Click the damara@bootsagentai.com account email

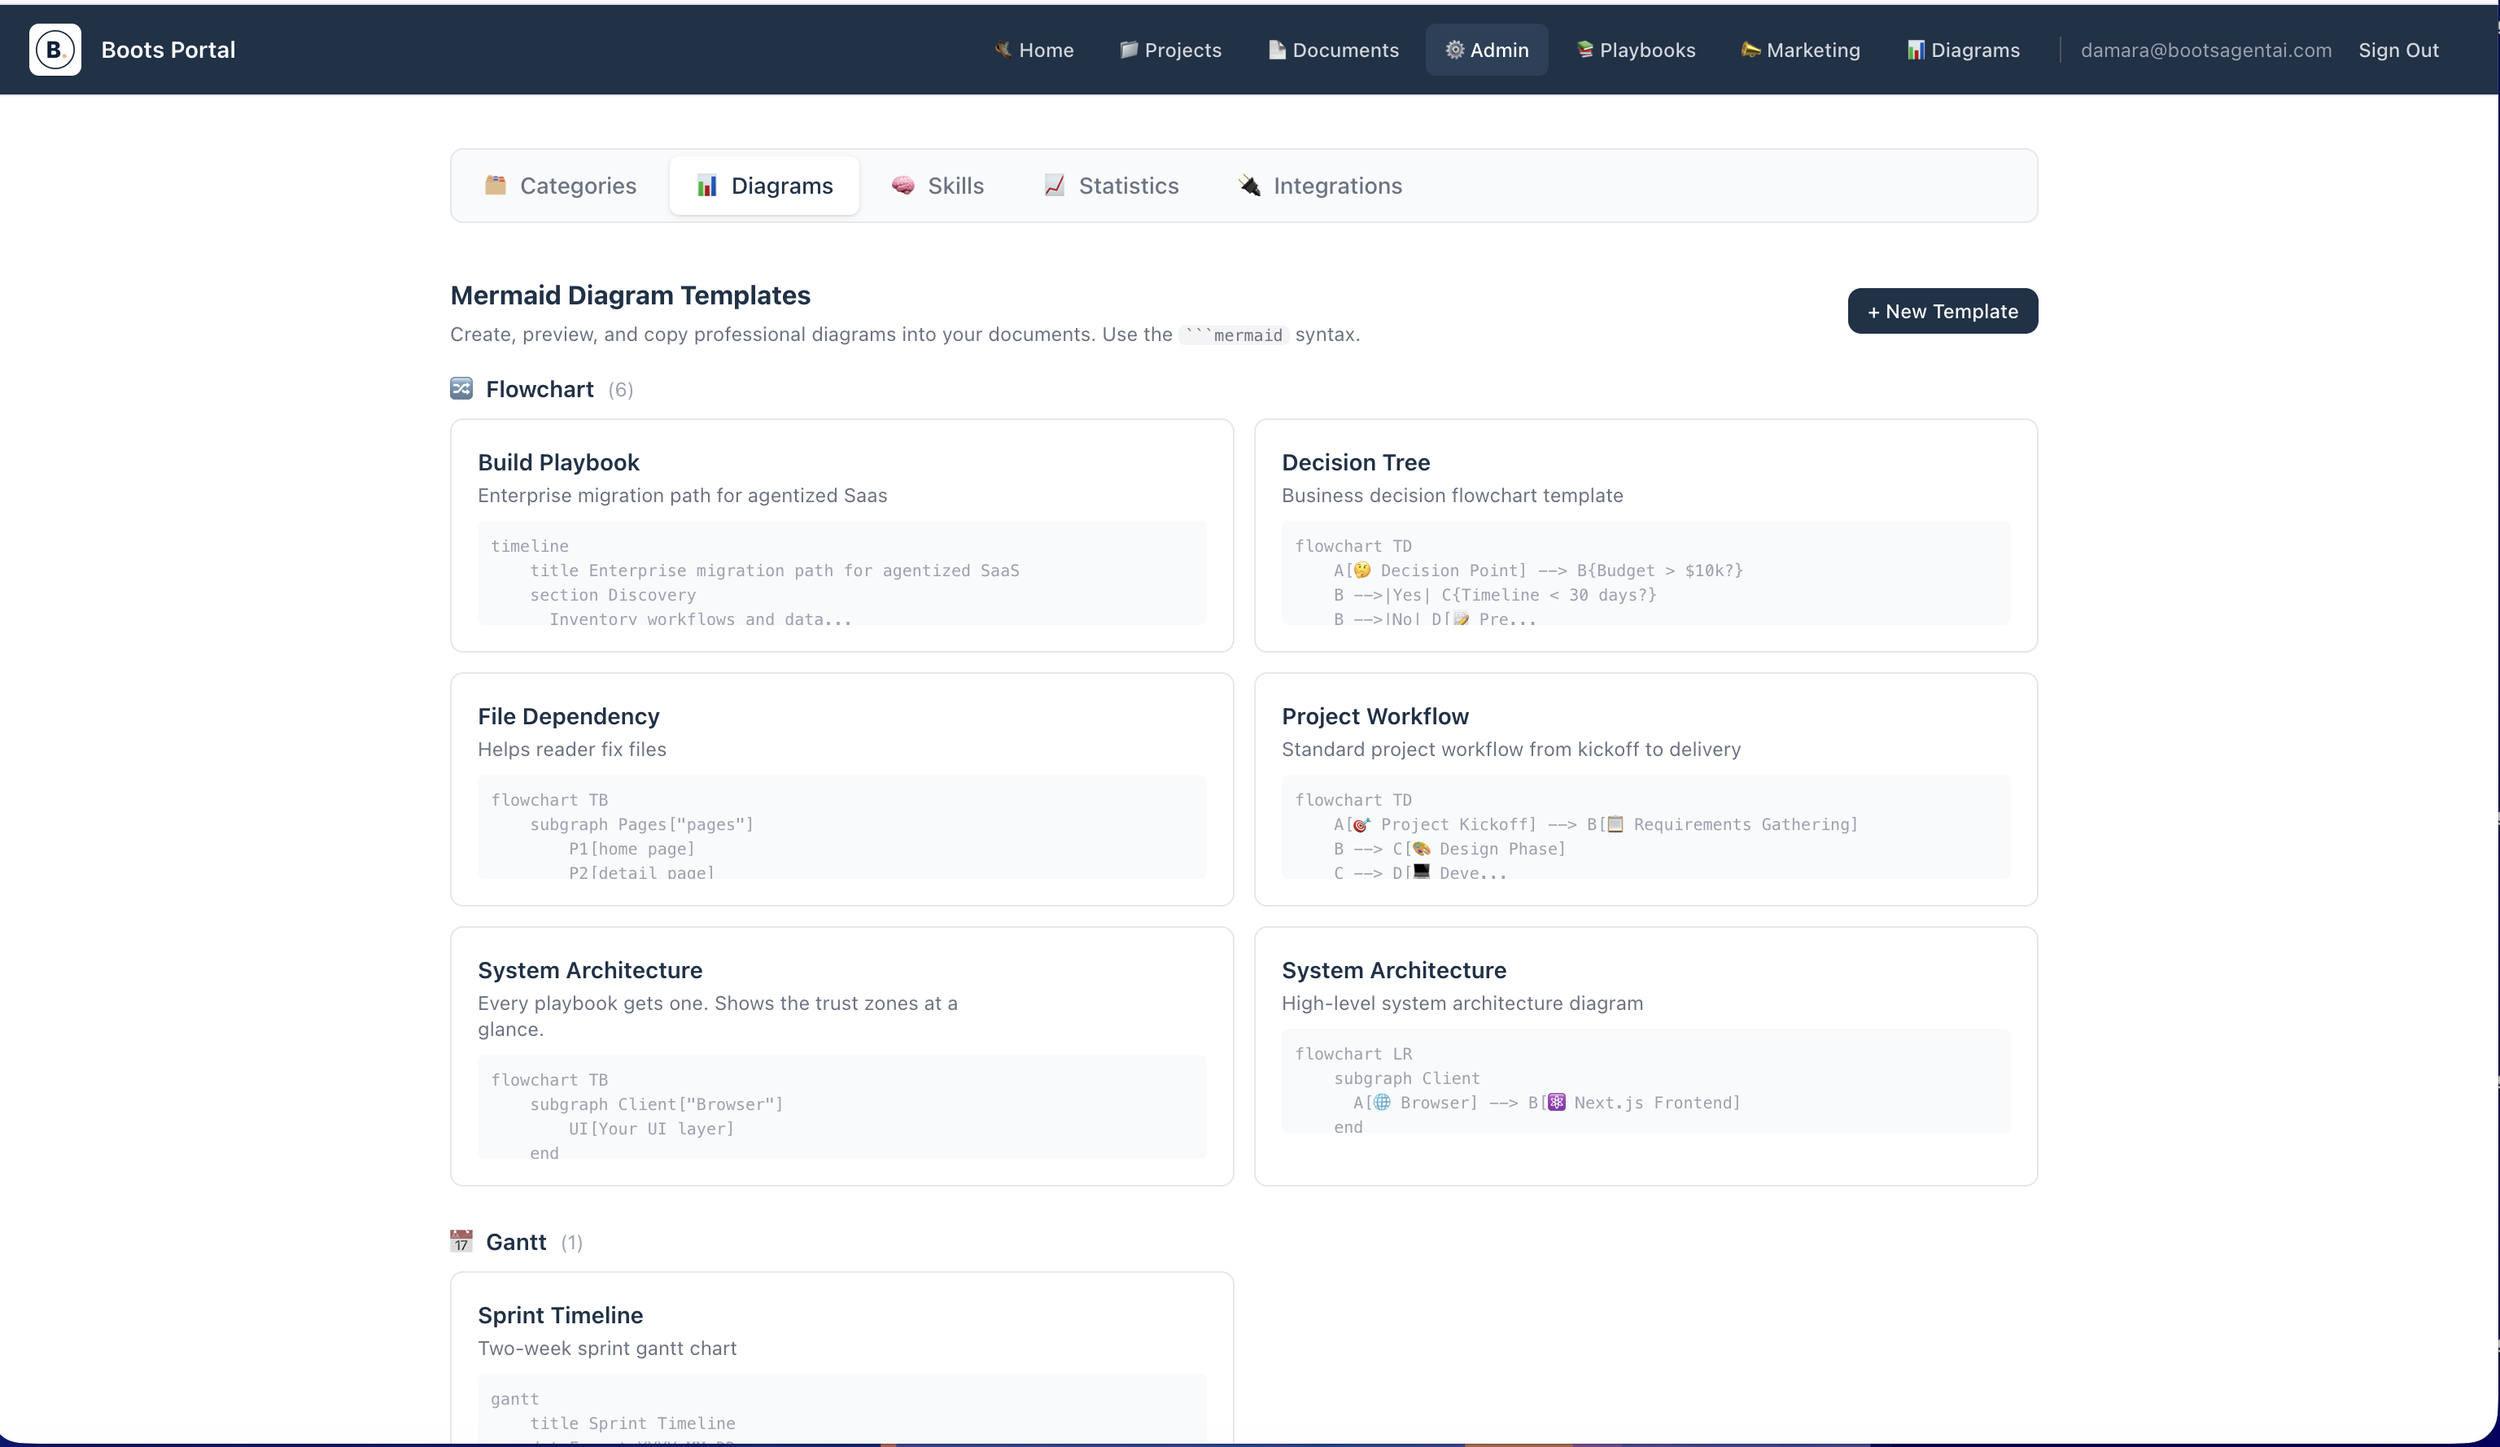[x=2206, y=50]
